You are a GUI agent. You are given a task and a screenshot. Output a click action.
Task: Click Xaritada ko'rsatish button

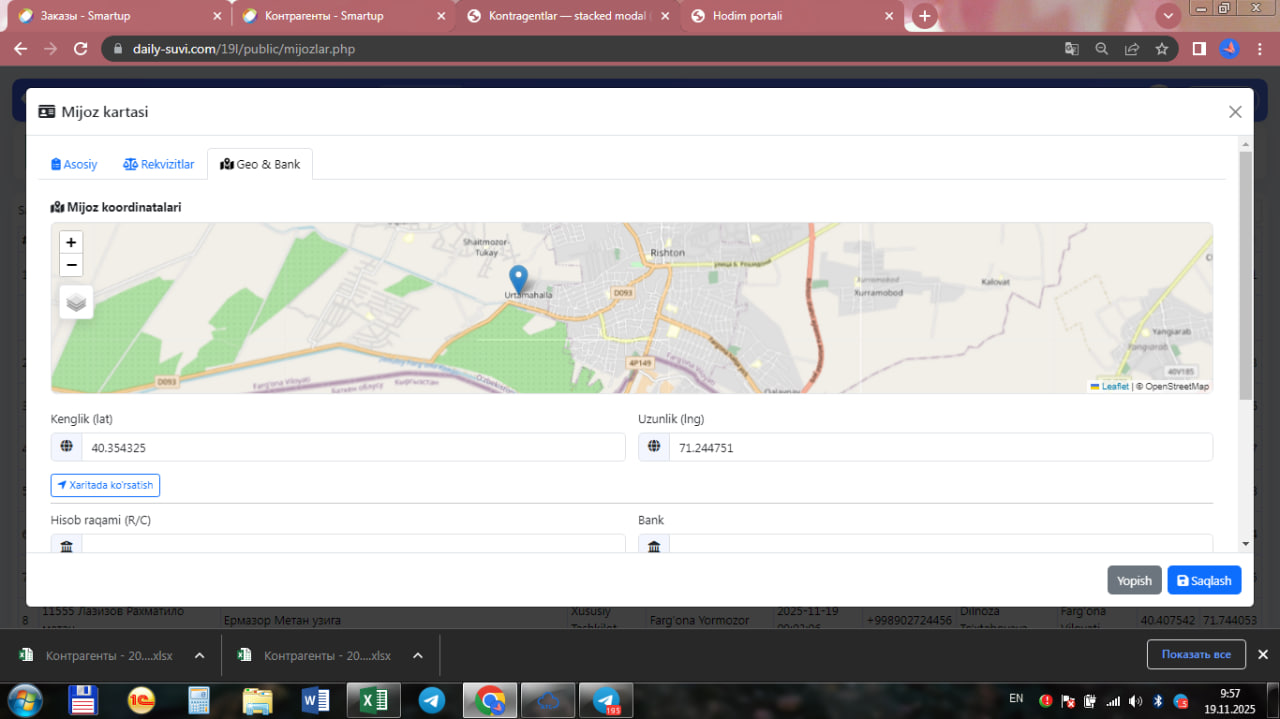[x=105, y=485]
